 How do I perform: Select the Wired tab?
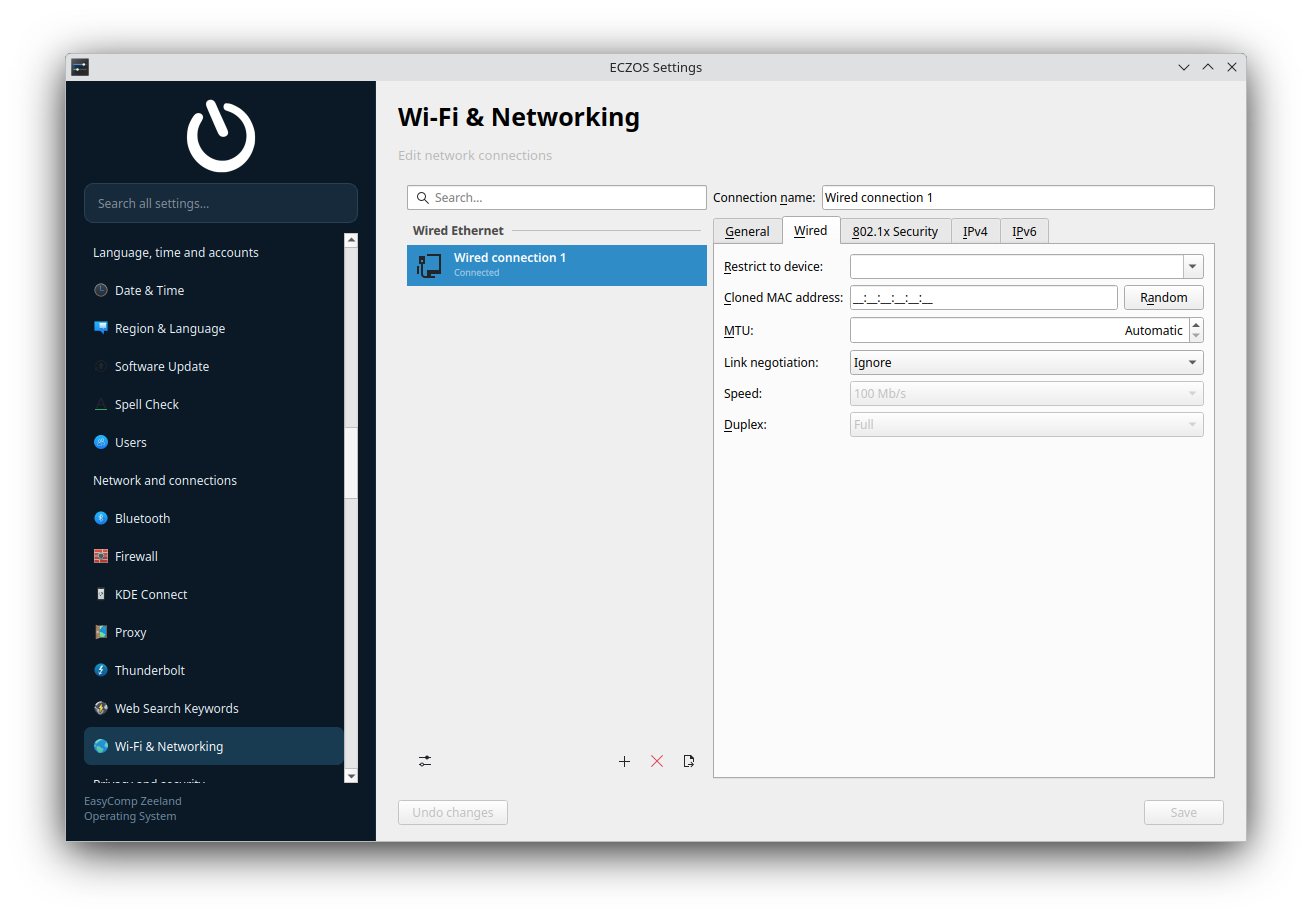[x=811, y=230]
